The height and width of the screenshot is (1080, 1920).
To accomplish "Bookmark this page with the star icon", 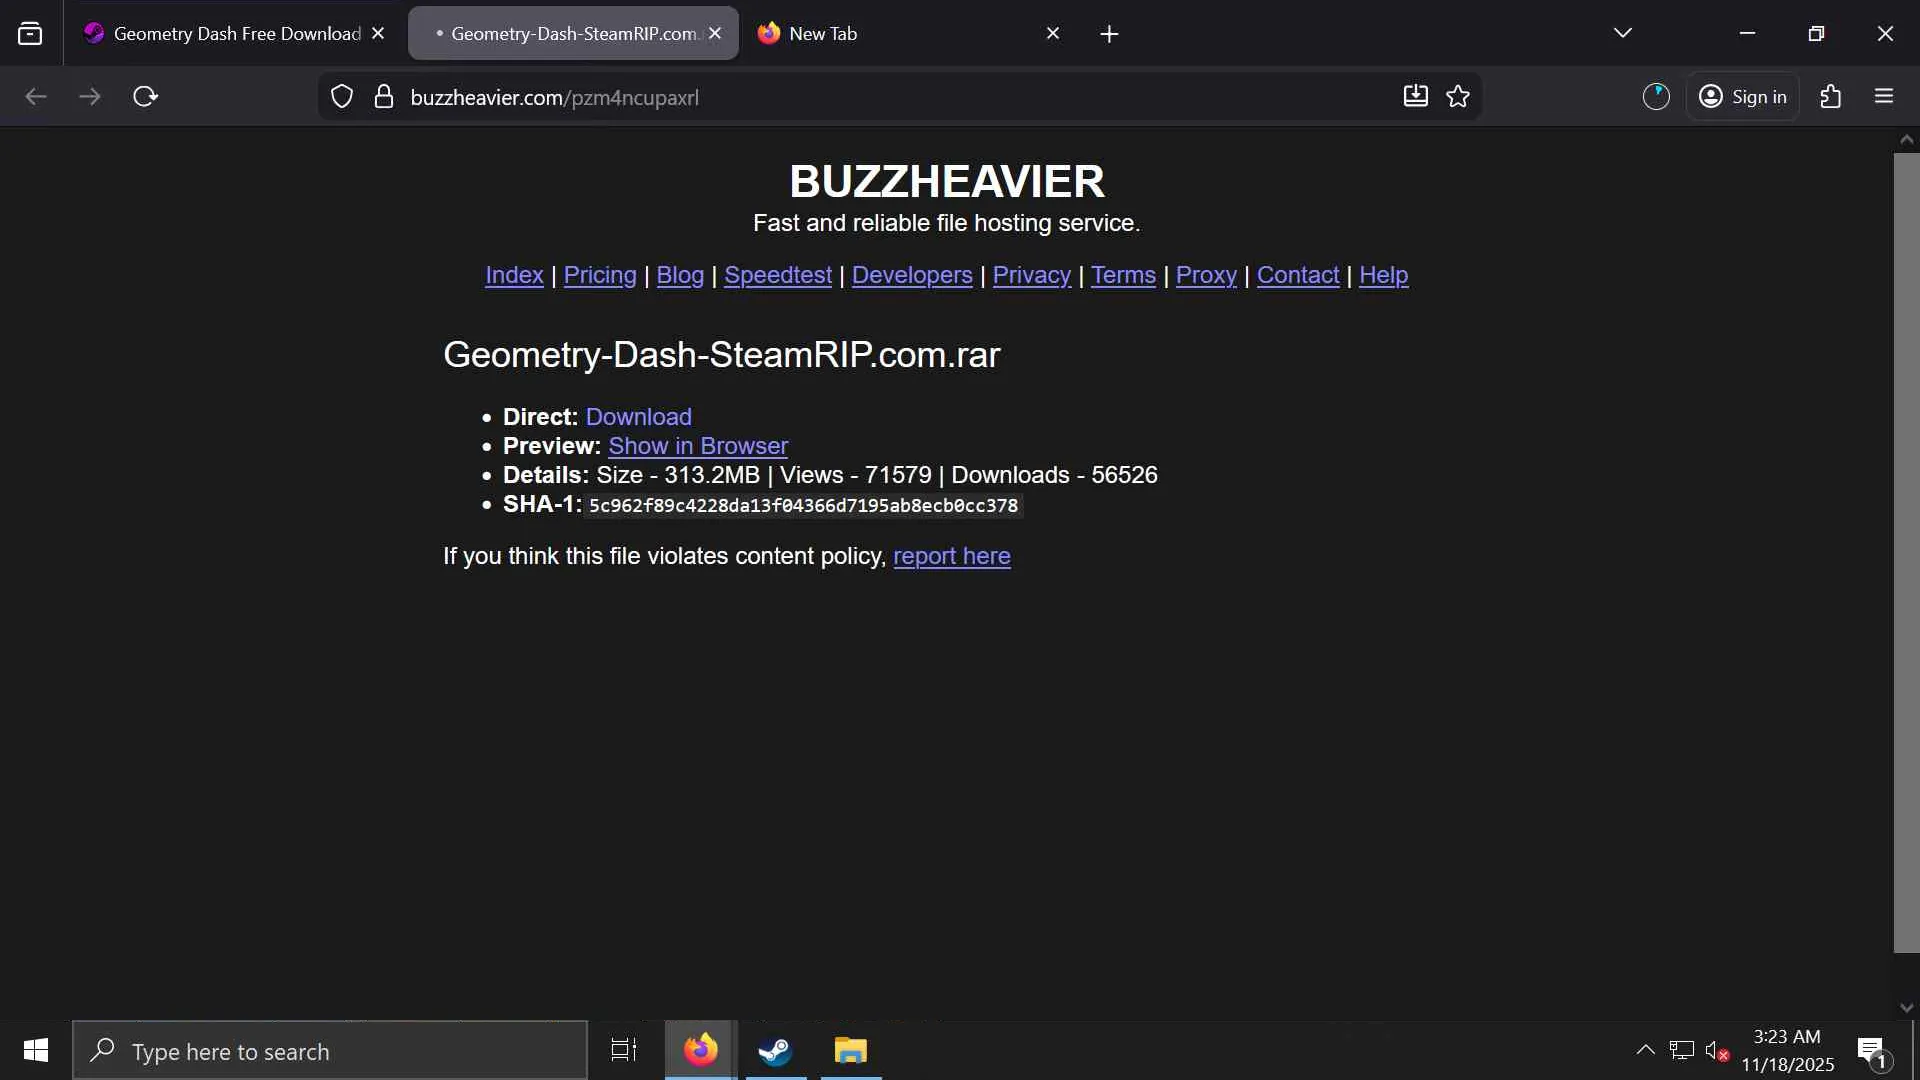I will click(x=1458, y=97).
